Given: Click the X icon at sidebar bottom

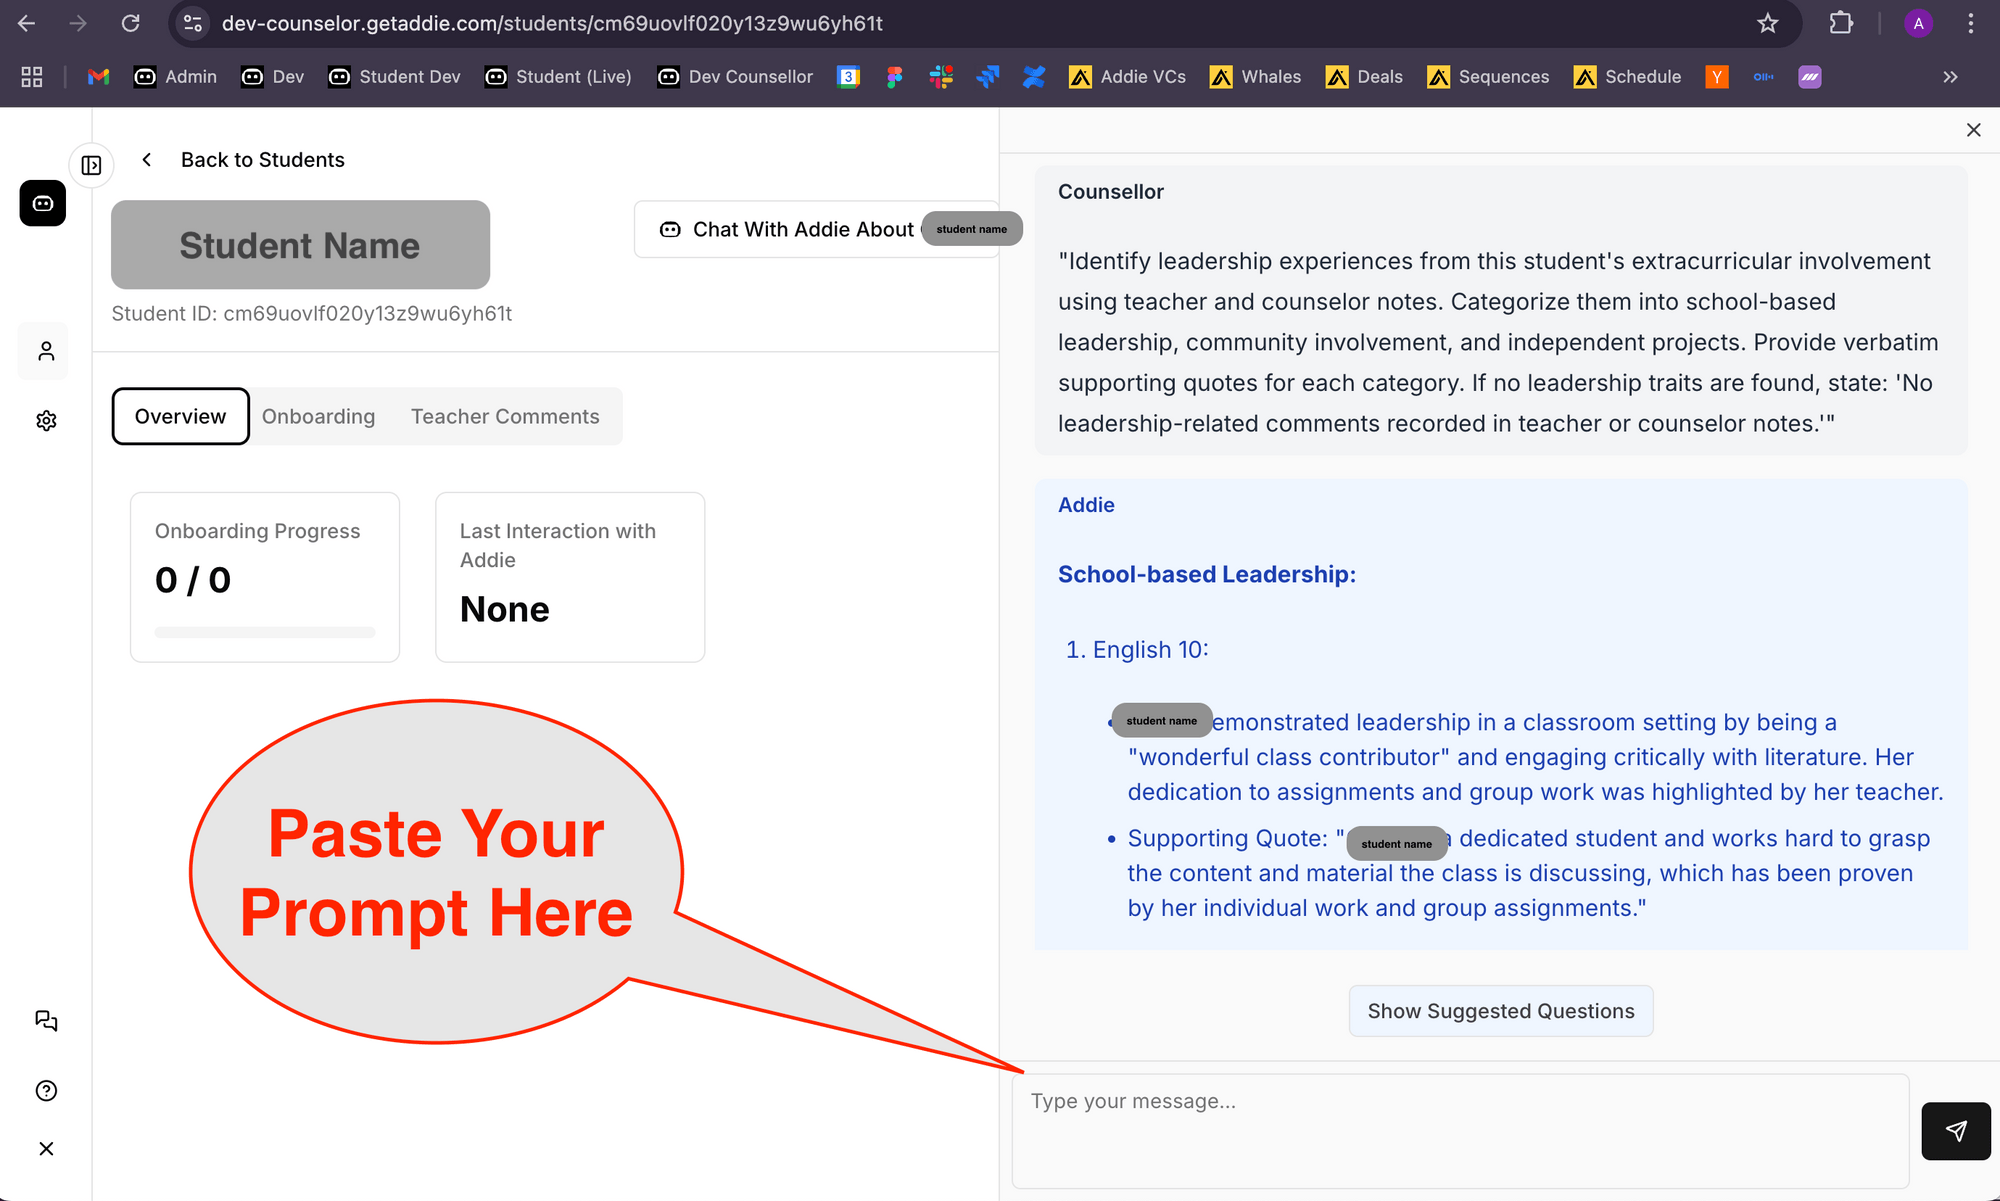Looking at the screenshot, I should [46, 1149].
